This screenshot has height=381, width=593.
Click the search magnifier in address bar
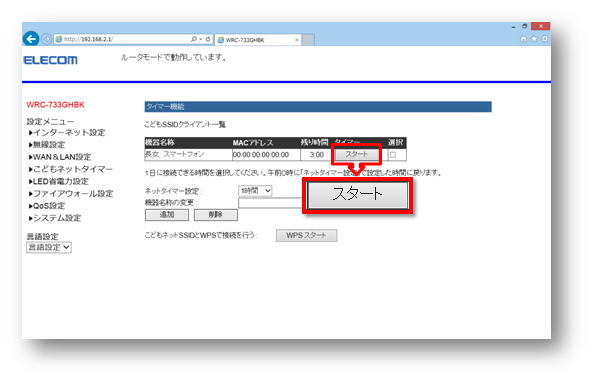pos(194,39)
